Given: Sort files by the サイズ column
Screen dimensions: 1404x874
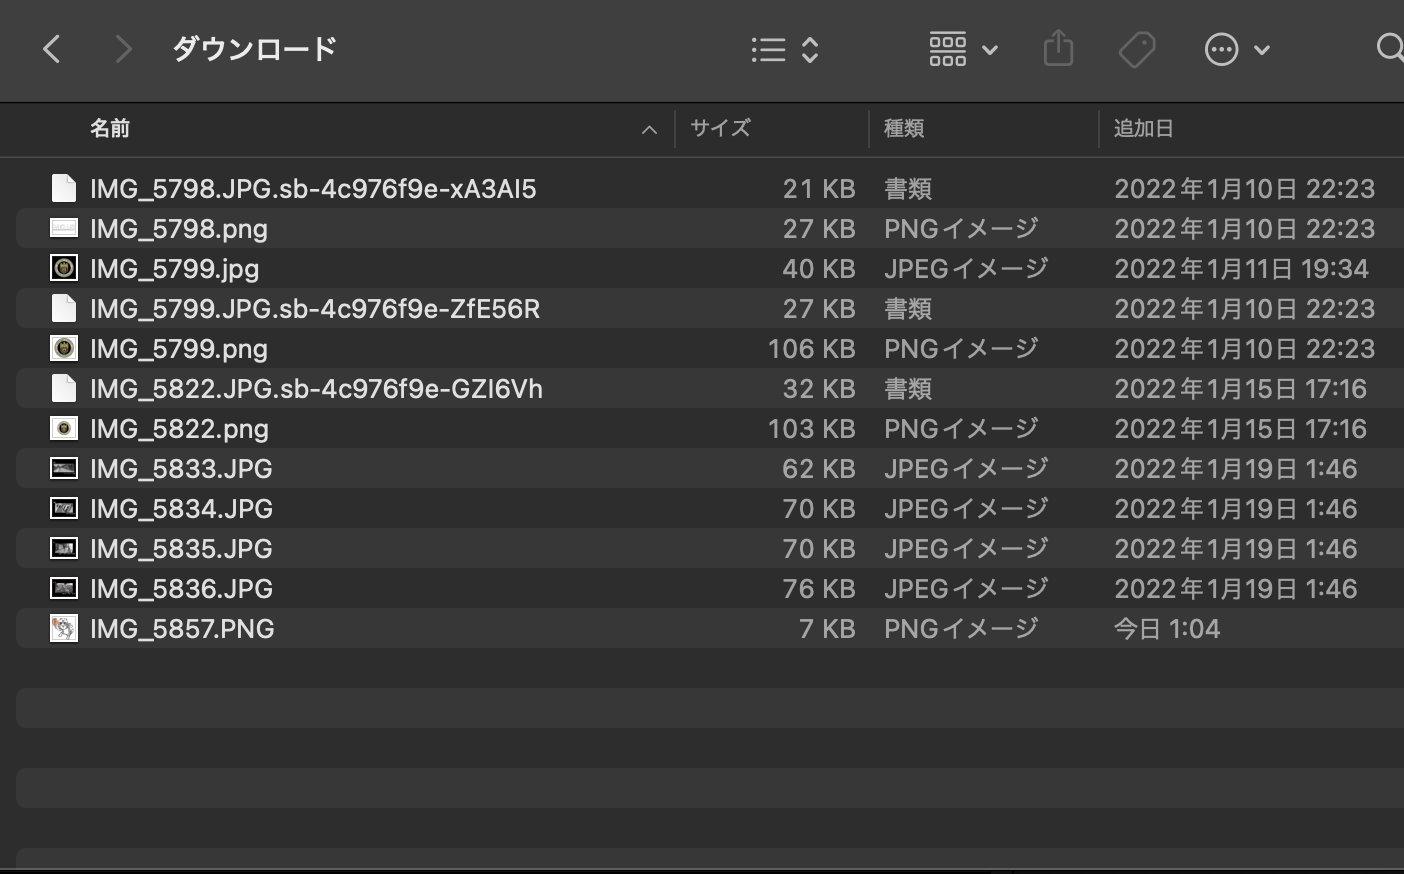Looking at the screenshot, I should 720,128.
